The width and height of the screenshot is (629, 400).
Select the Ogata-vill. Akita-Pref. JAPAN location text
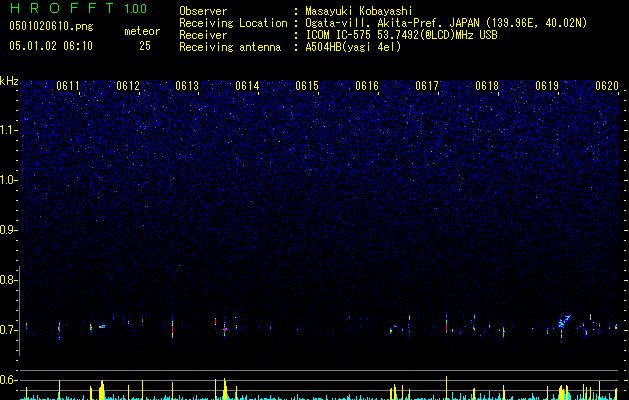(x=446, y=23)
